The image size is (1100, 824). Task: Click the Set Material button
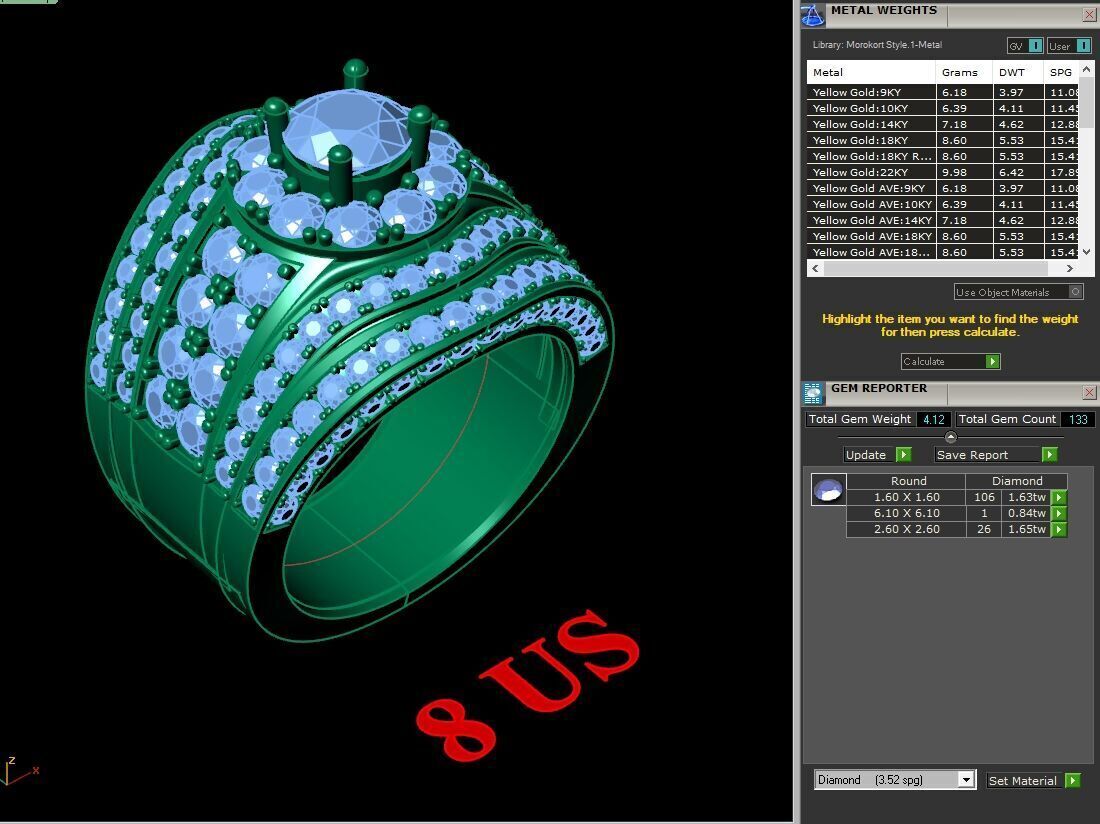(x=1022, y=781)
